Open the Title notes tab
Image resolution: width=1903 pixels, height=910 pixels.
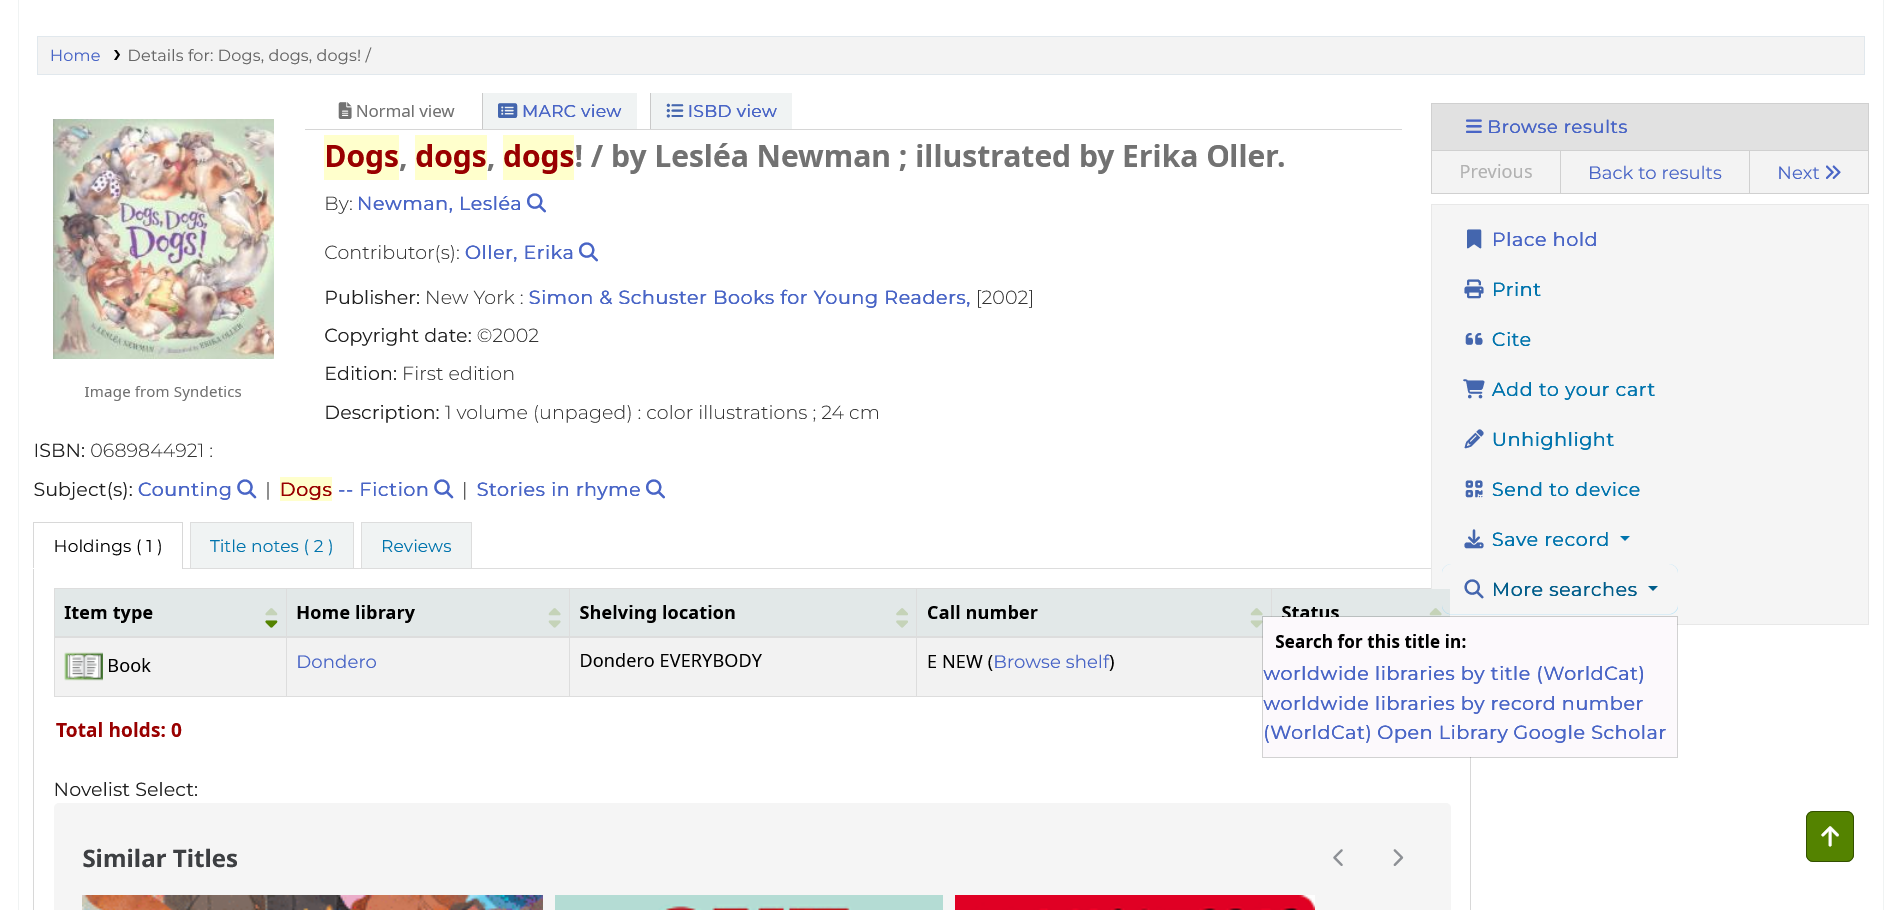(271, 546)
